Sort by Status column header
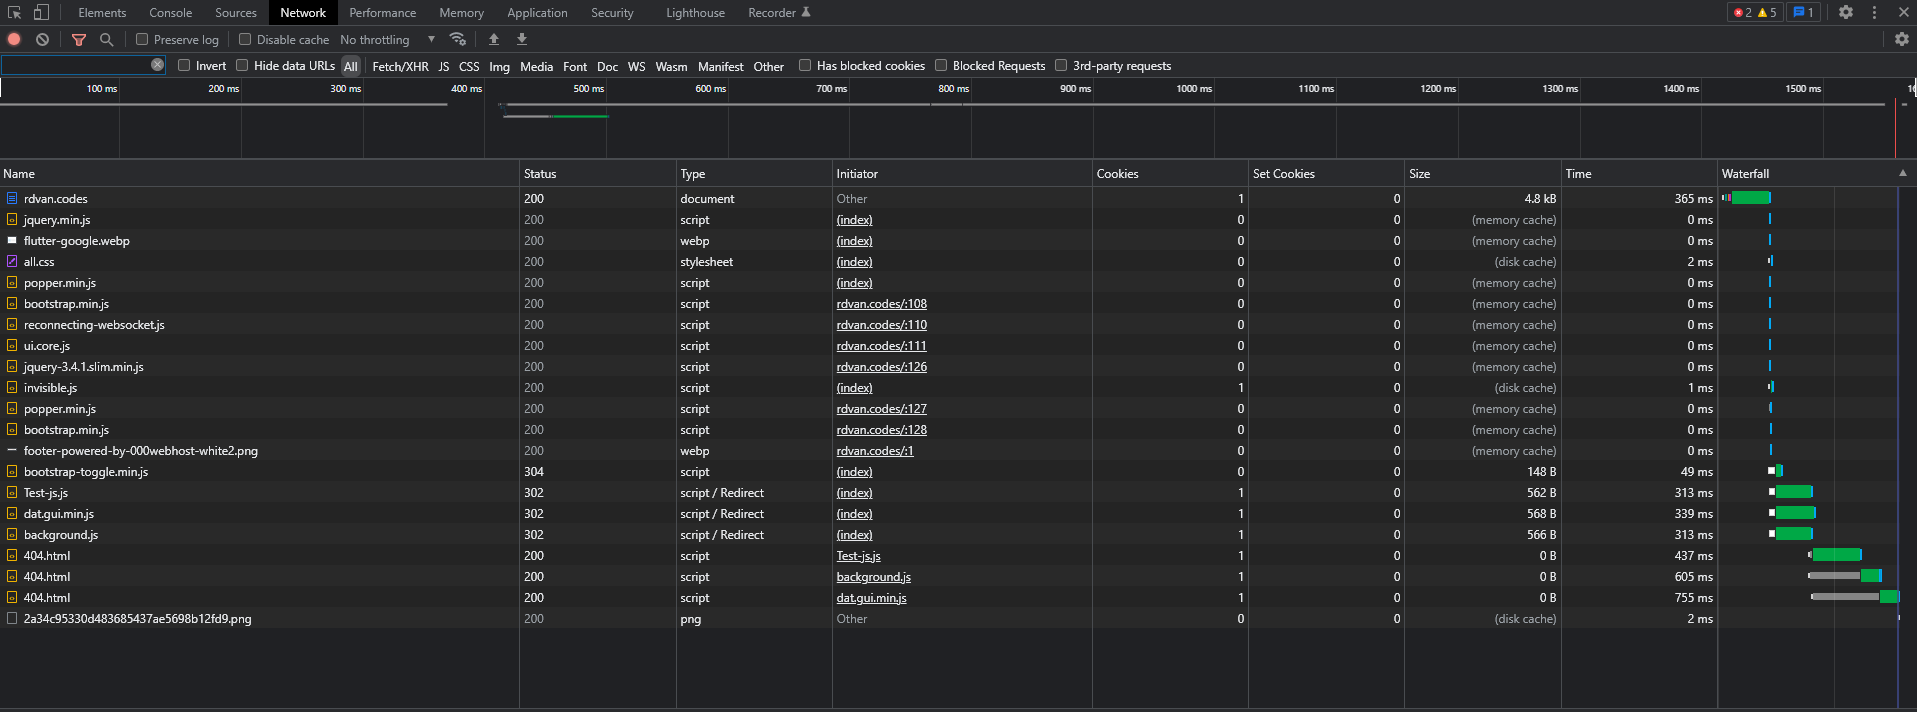1917x712 pixels. [x=598, y=173]
